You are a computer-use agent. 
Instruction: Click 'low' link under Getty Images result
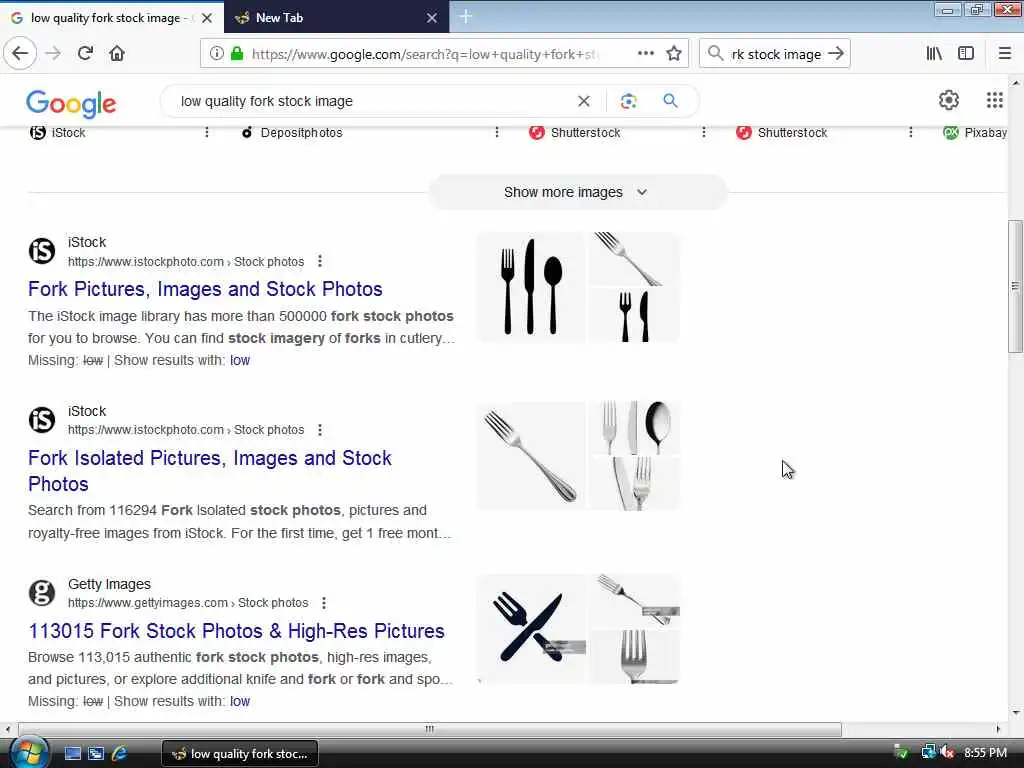(x=240, y=701)
